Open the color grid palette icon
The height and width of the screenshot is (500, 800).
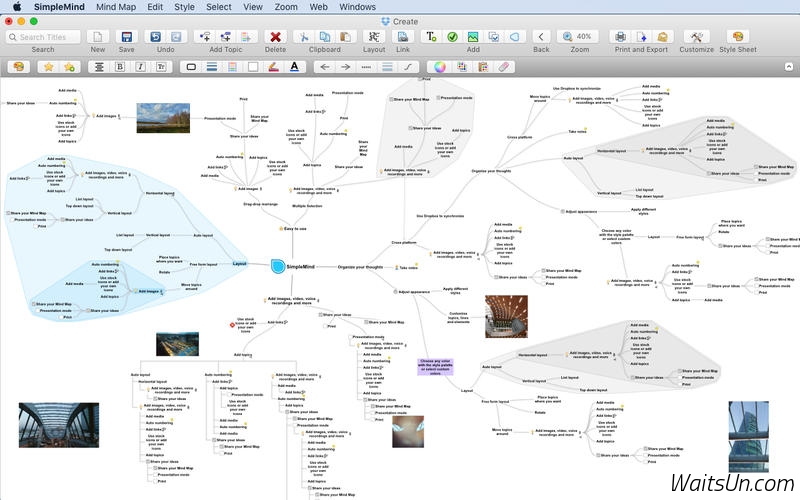tap(462, 67)
